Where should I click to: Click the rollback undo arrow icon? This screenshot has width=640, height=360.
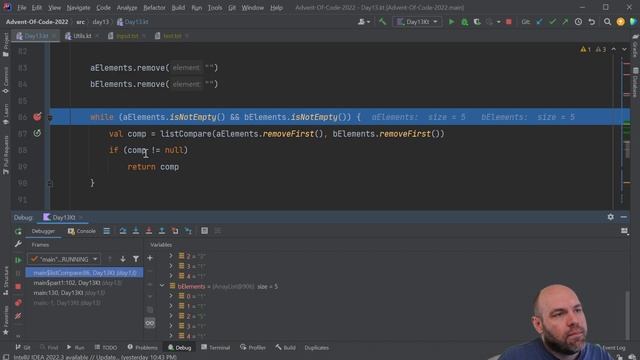[591, 22]
